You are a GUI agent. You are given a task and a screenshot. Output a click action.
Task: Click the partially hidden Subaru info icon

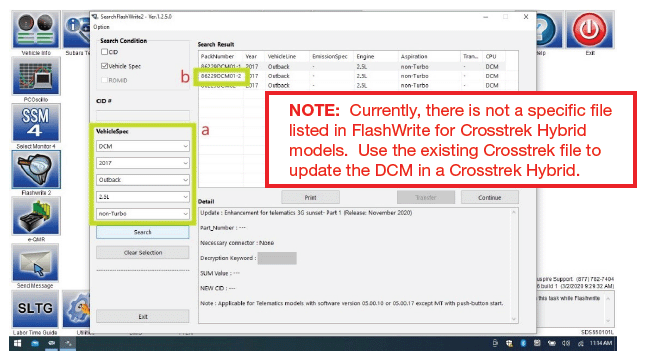(x=77, y=30)
